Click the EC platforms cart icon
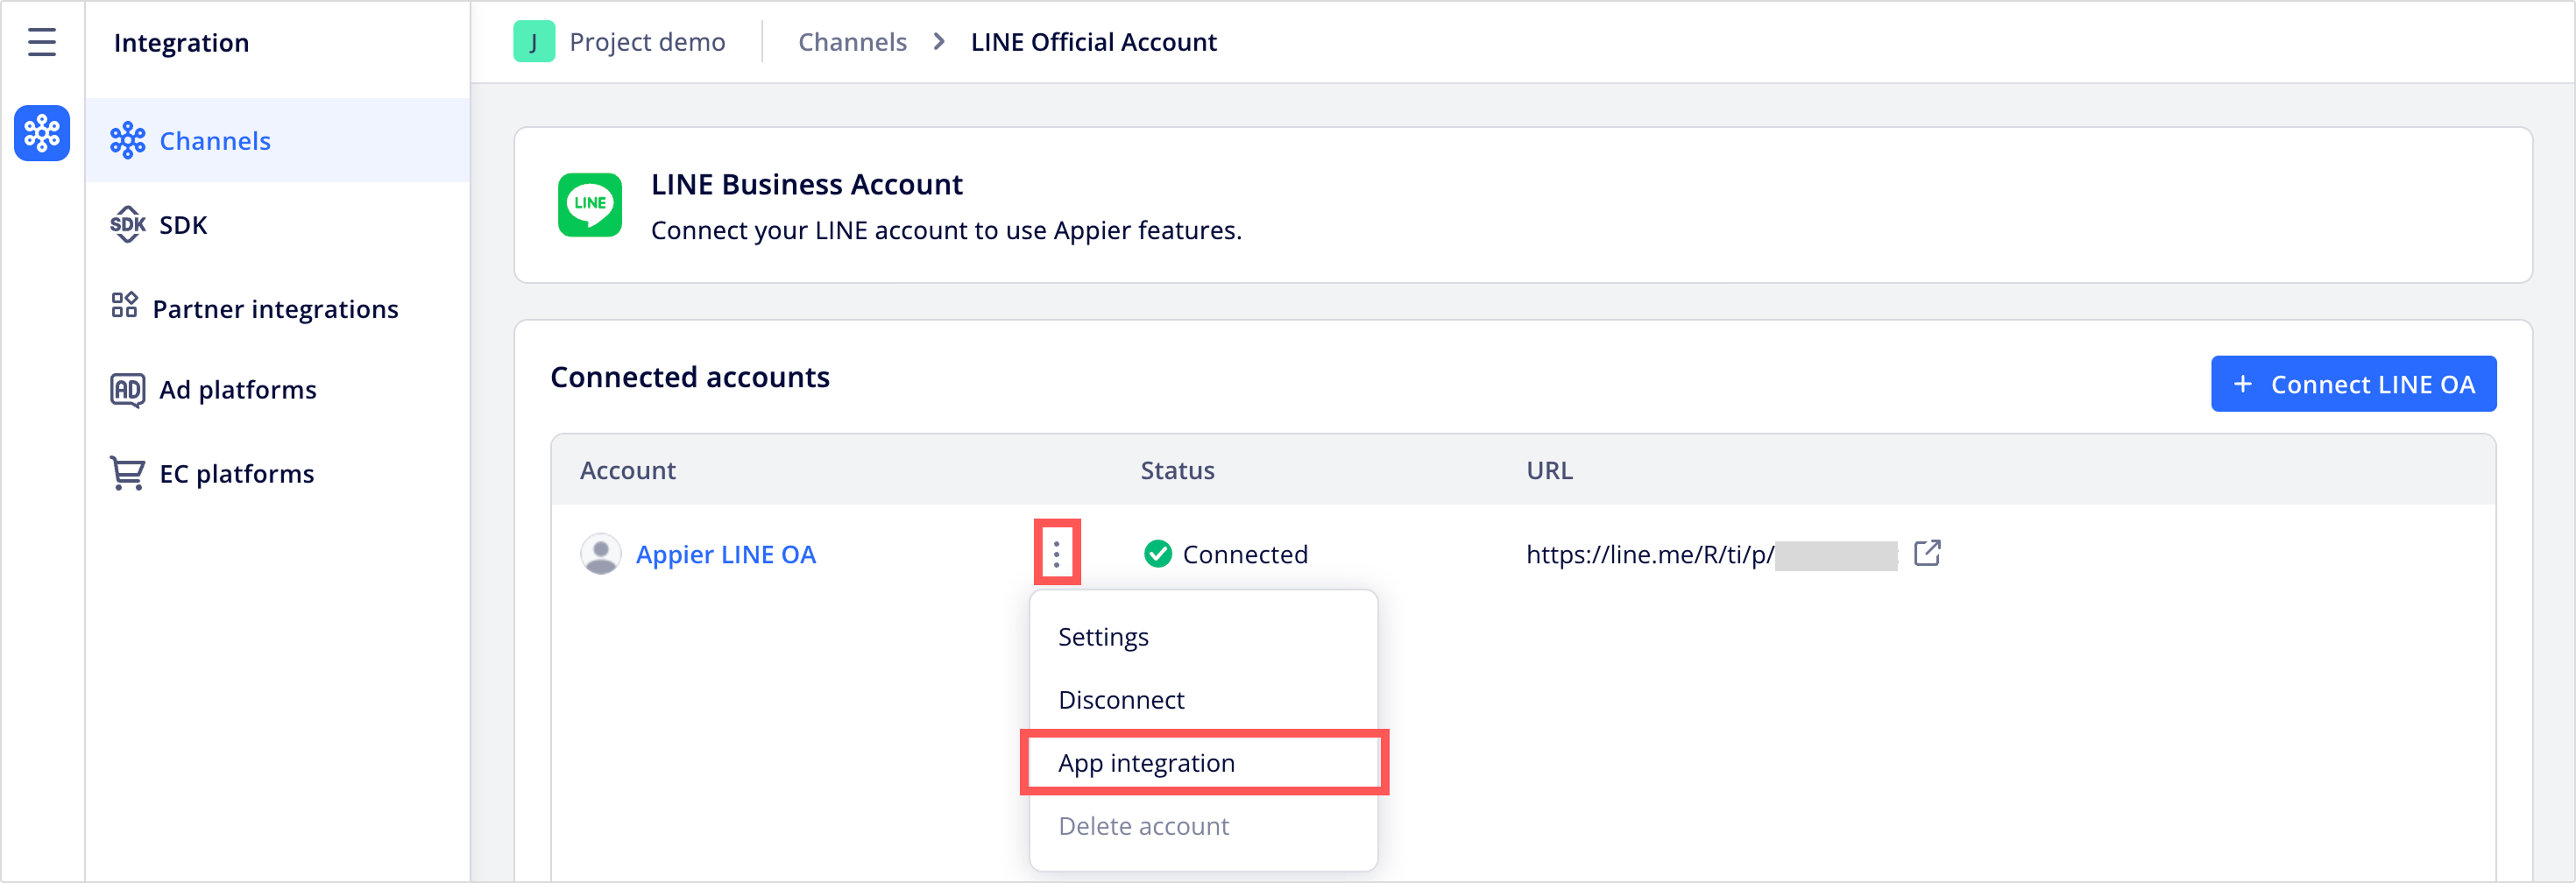 [x=128, y=473]
